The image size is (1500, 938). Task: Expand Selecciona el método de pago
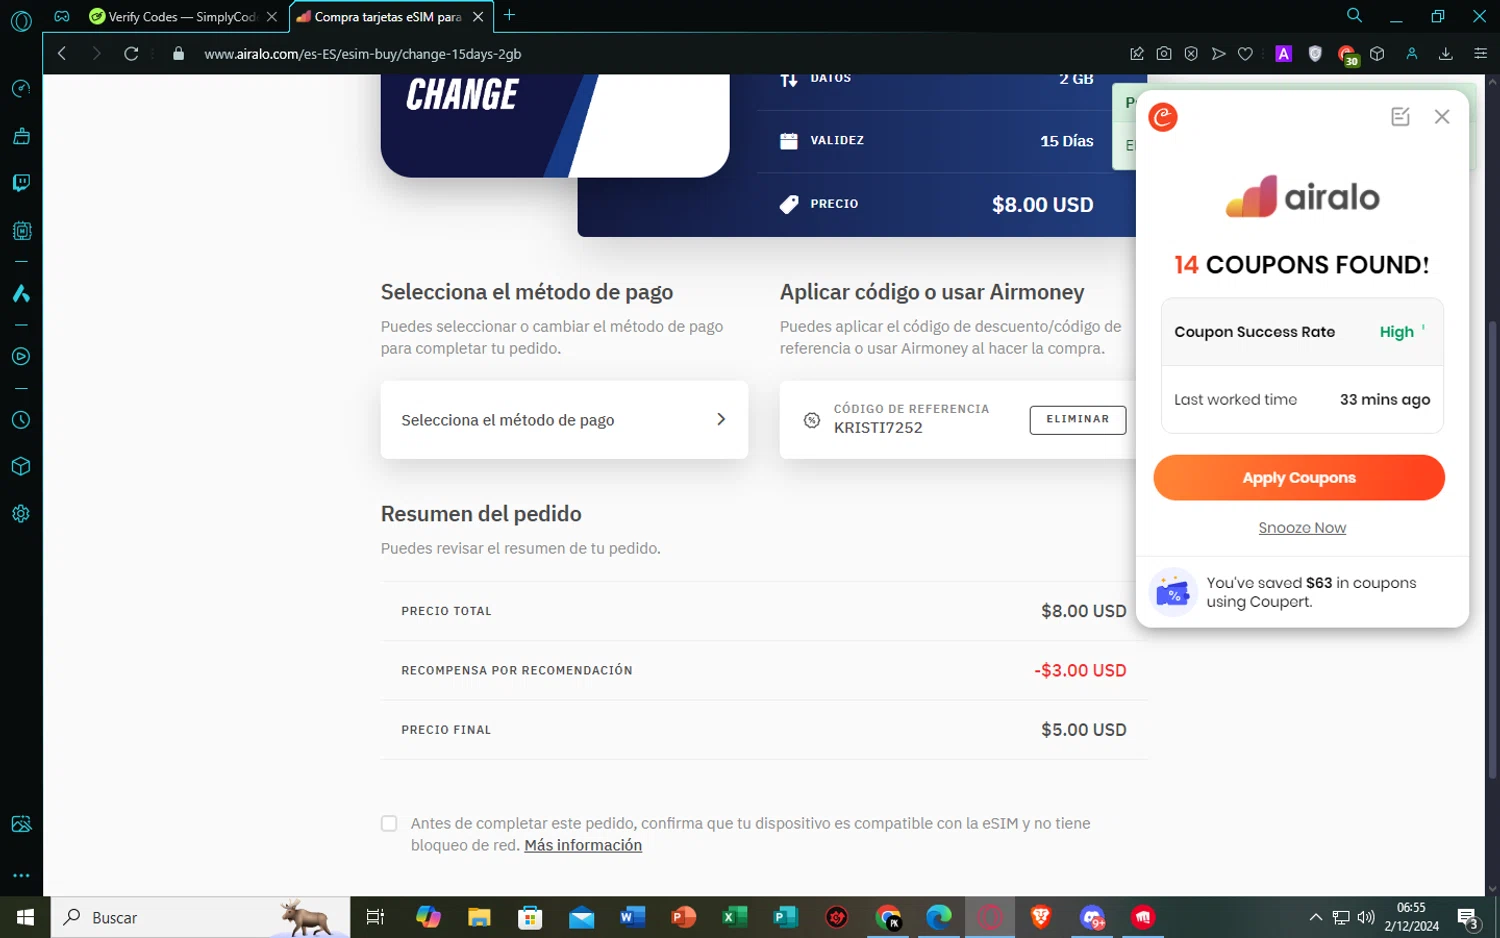click(x=564, y=420)
